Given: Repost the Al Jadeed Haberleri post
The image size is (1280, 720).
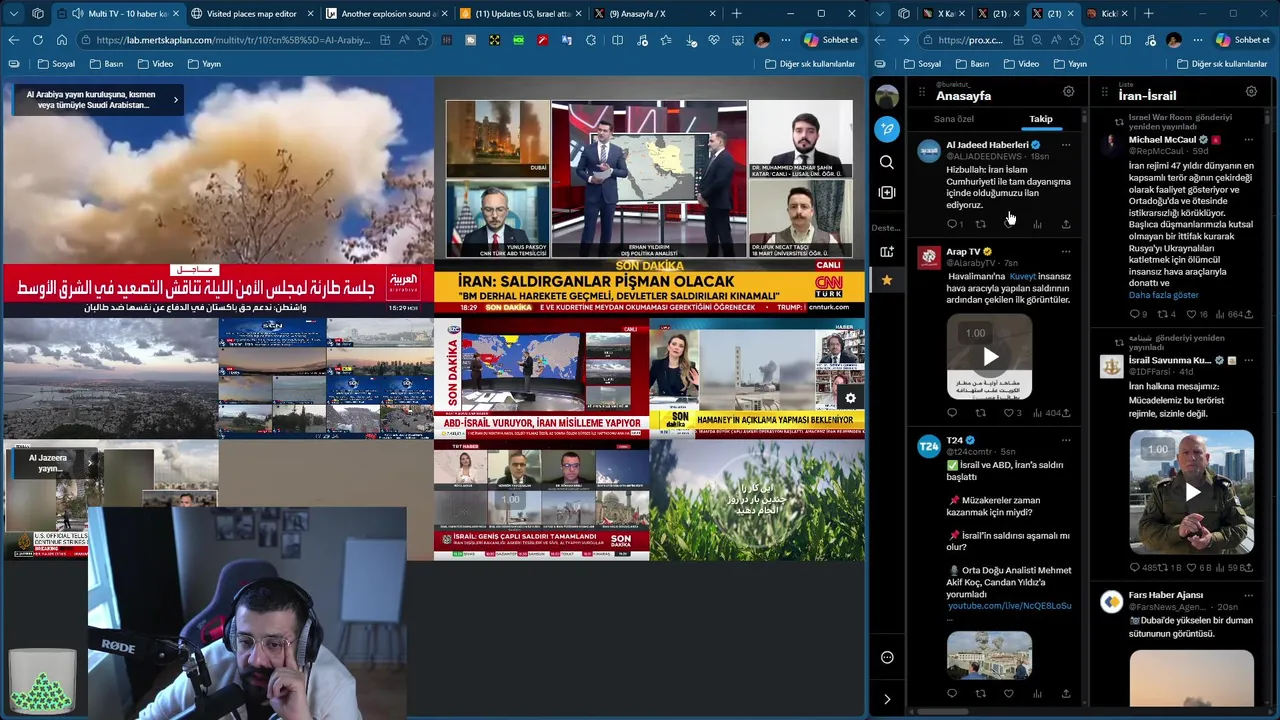Looking at the screenshot, I should (980, 224).
